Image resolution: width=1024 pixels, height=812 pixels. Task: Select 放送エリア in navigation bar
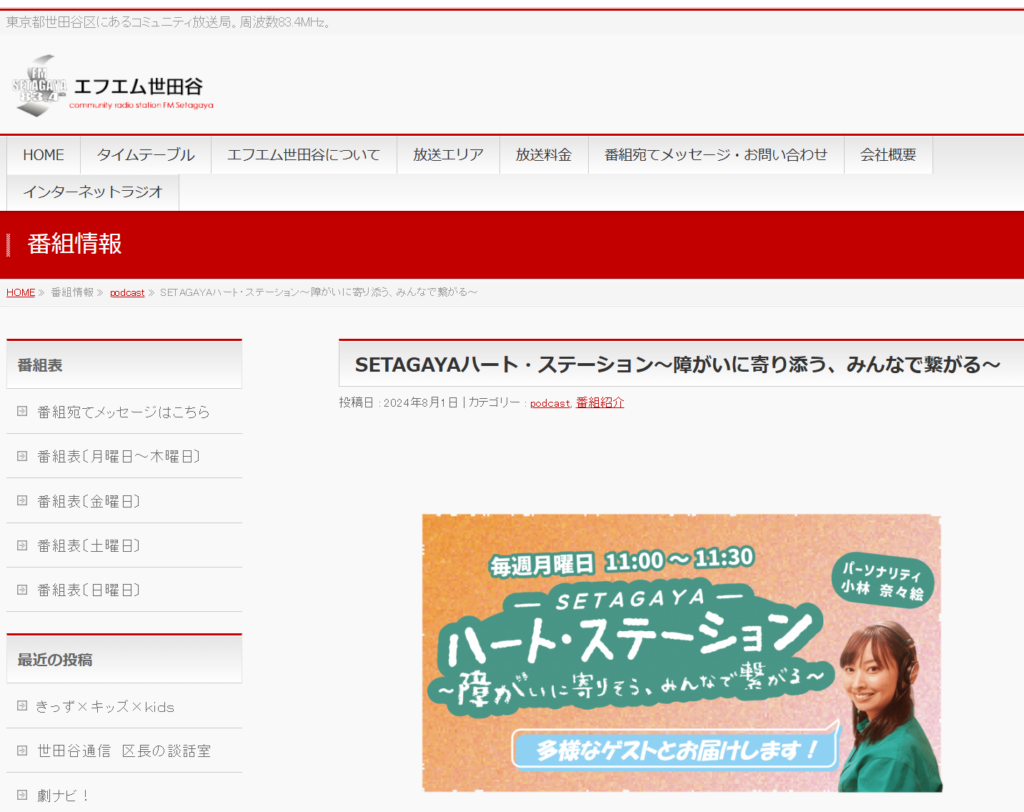tap(448, 155)
